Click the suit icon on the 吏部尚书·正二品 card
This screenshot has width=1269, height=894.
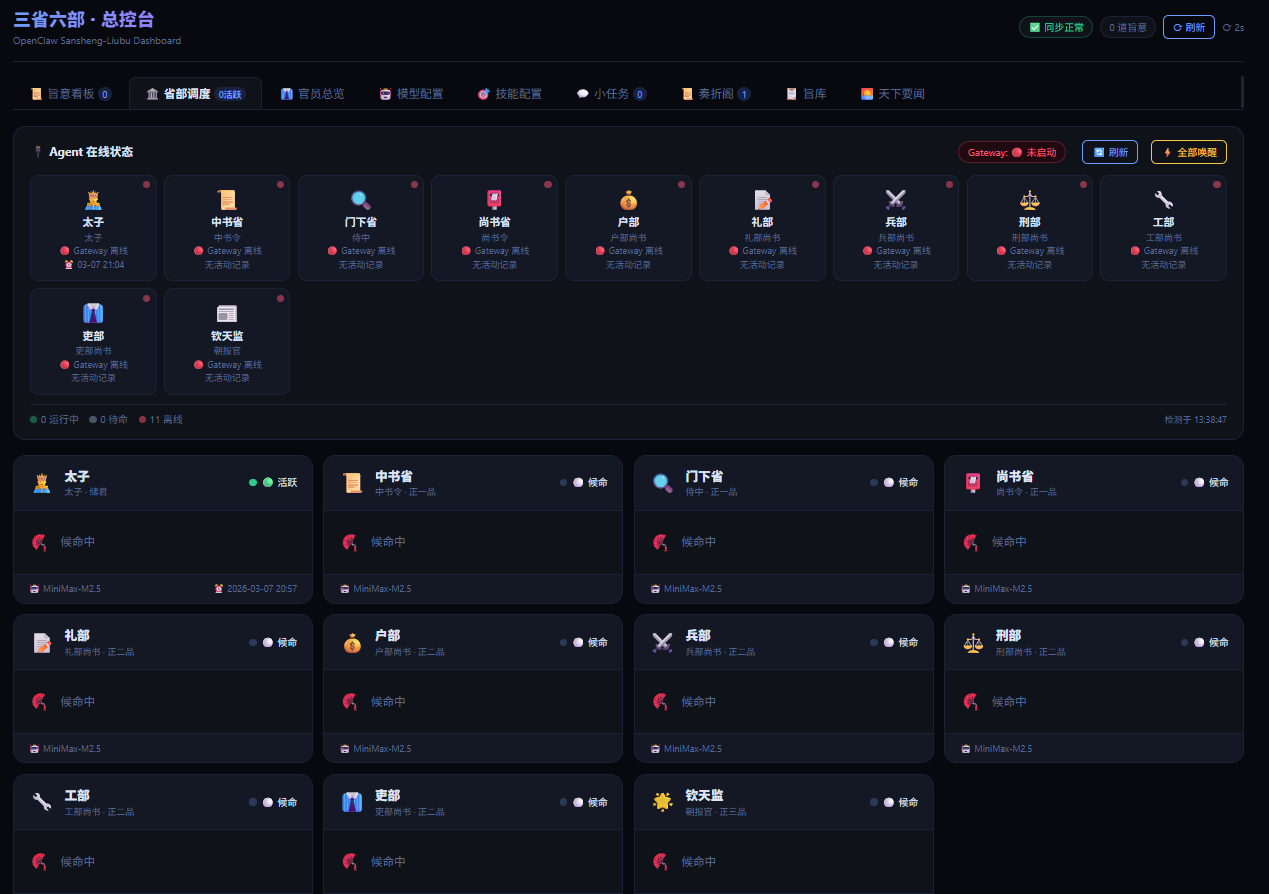352,803
